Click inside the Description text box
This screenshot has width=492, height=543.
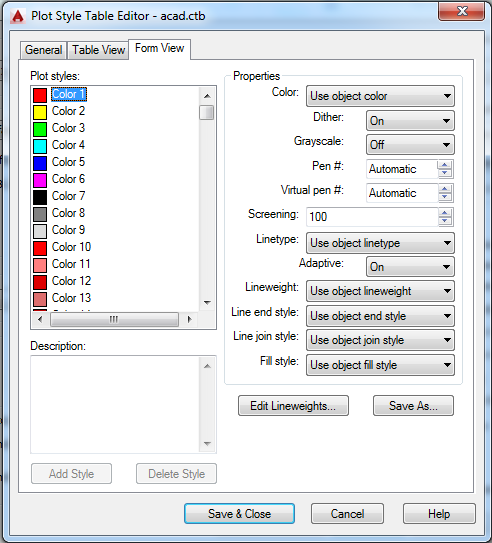115,404
